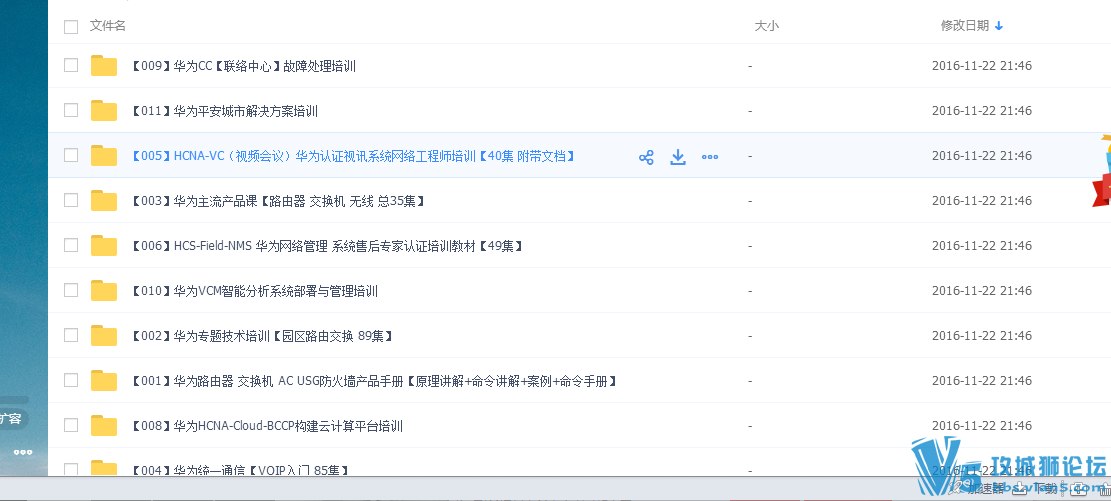Check the box for 【005】HCNA-VC folder
This screenshot has width=1111, height=501.
(x=71, y=155)
